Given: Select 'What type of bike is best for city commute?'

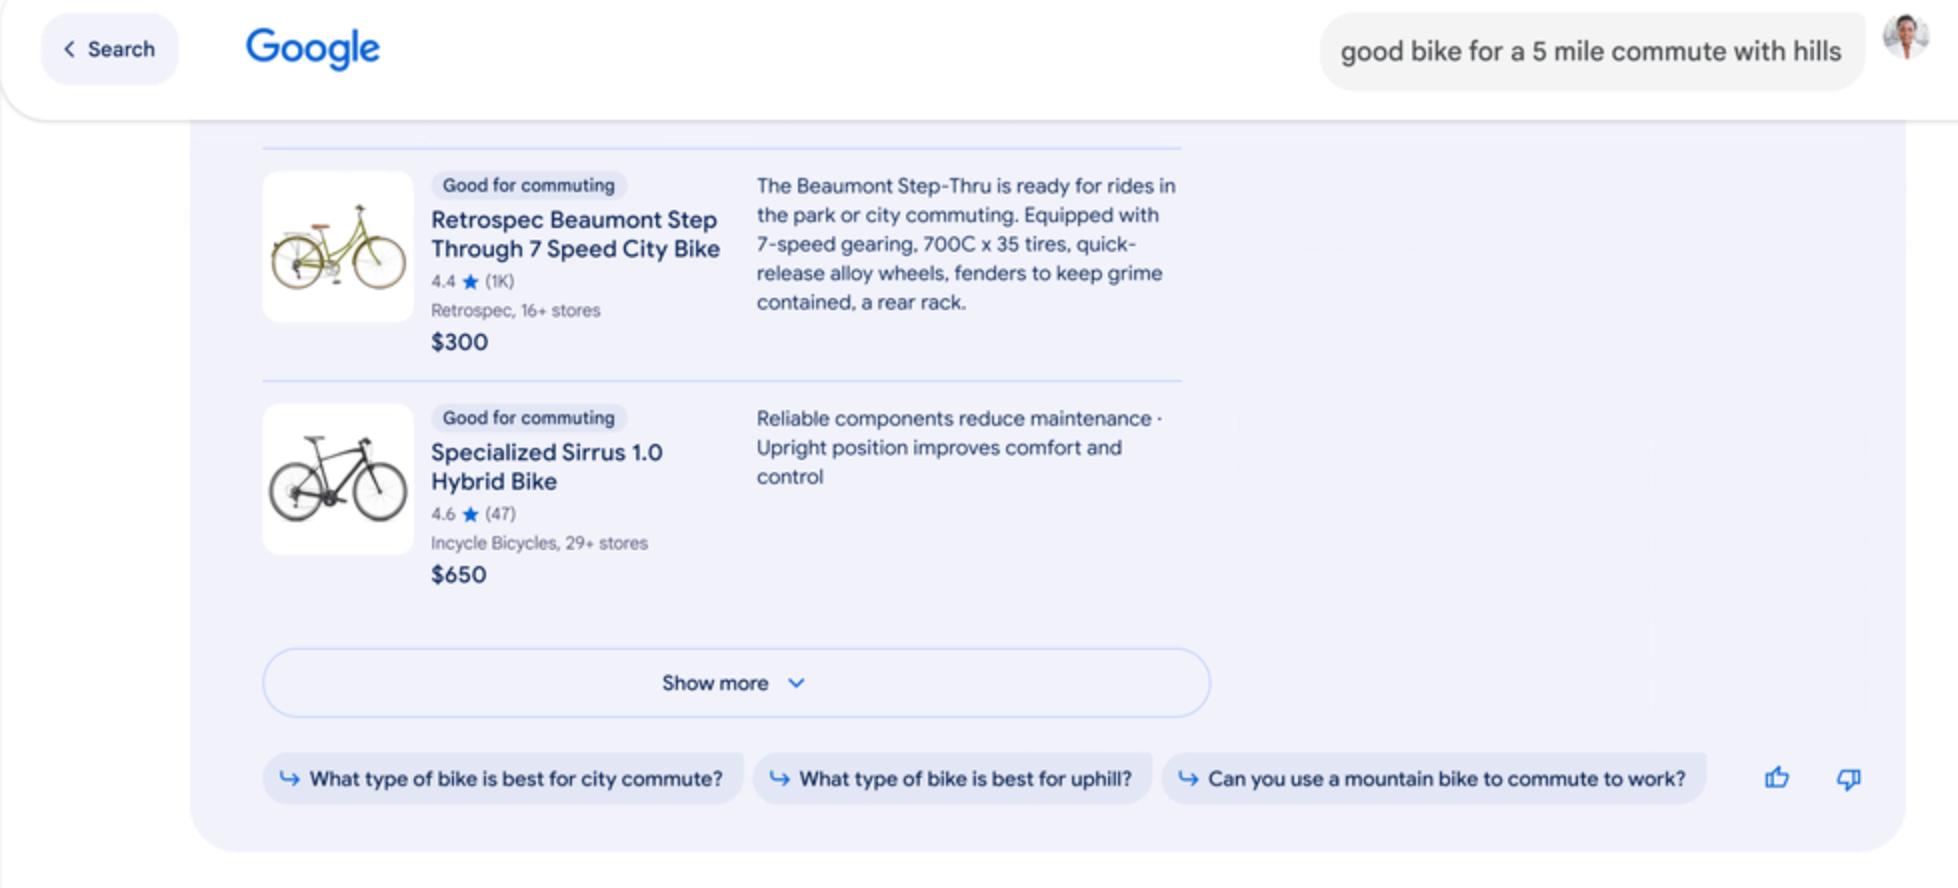Looking at the screenshot, I should click(x=515, y=779).
